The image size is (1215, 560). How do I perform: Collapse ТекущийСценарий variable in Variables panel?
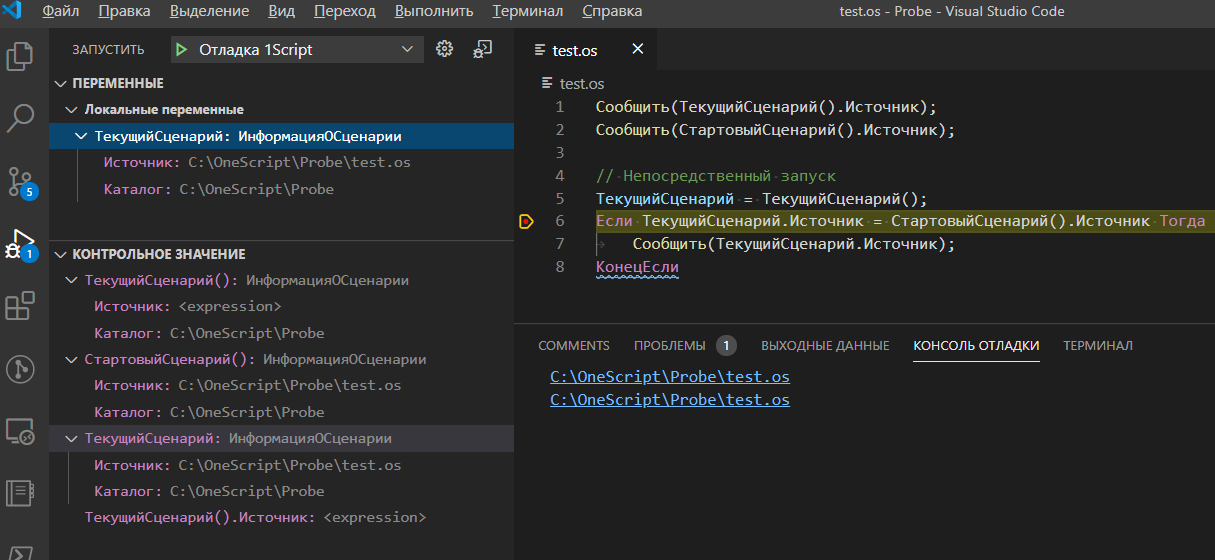tap(80, 137)
